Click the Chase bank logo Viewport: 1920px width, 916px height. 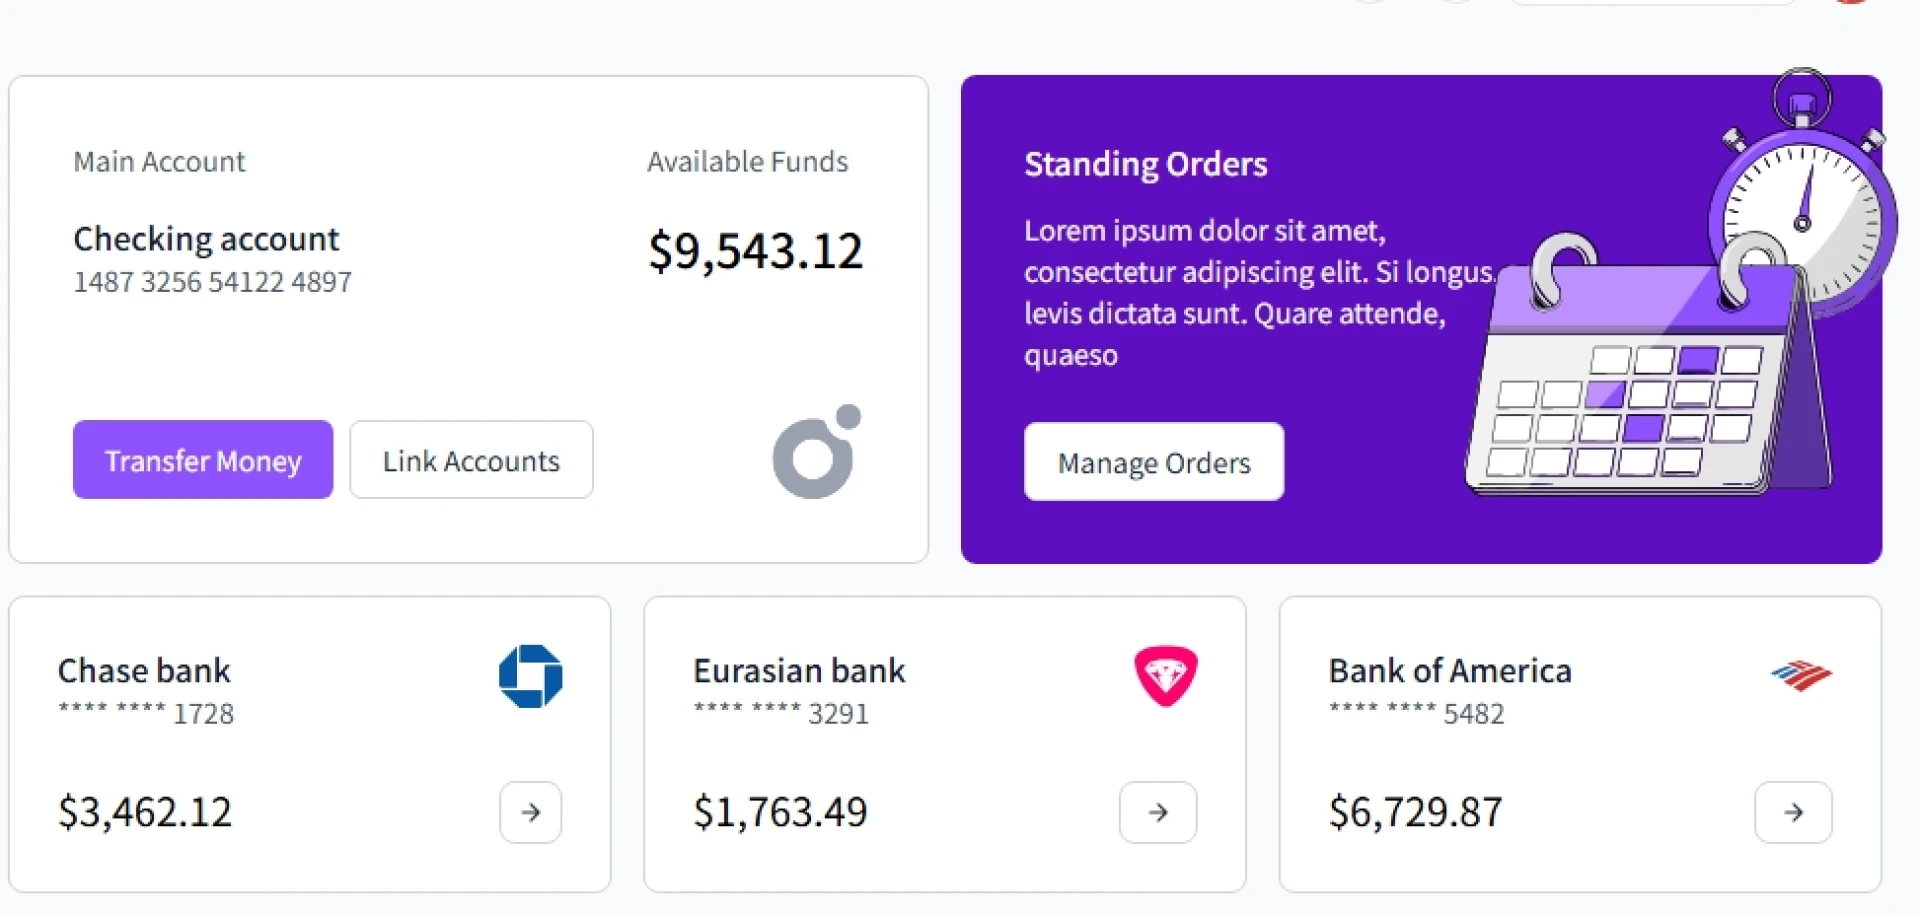pos(531,676)
